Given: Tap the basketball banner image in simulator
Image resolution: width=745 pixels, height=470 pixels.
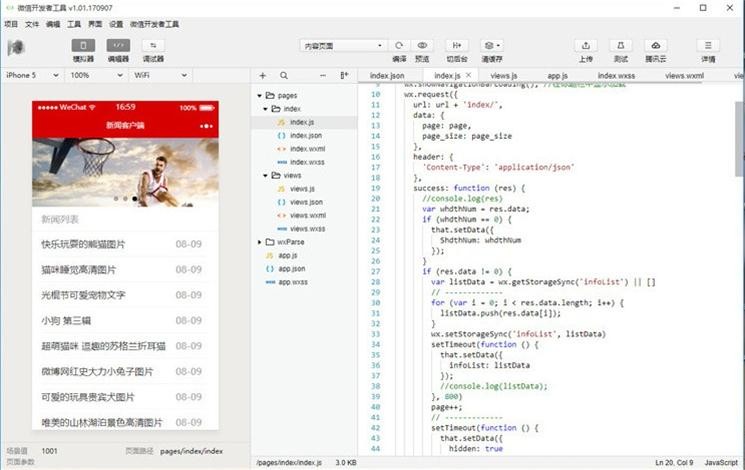Looking at the screenshot, I should point(125,172).
